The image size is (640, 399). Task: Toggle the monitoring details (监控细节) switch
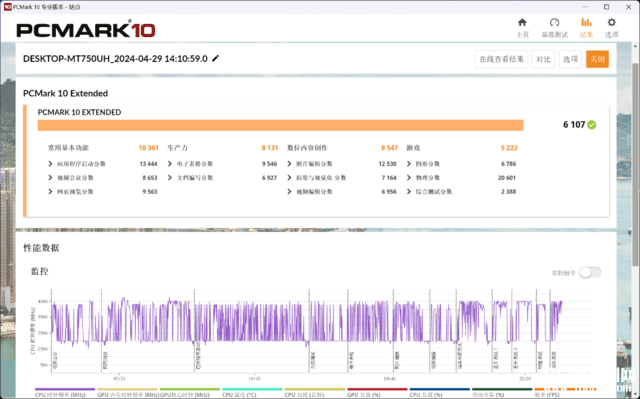coord(590,272)
